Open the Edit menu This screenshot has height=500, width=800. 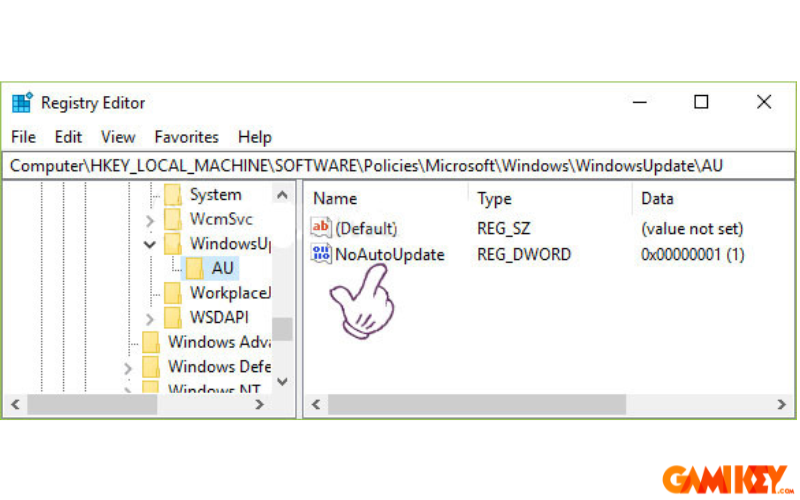tap(68, 137)
